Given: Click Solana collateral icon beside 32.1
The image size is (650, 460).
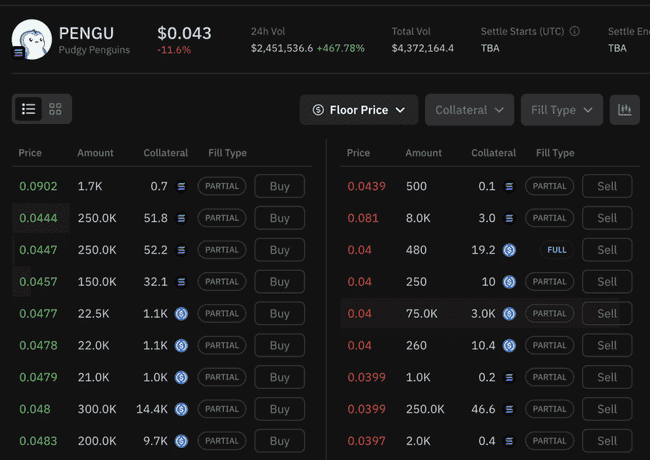Looking at the screenshot, I should point(181,282).
